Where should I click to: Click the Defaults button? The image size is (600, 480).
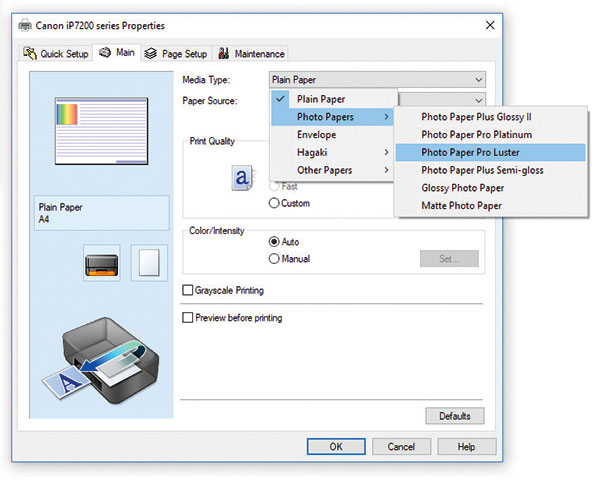455,416
